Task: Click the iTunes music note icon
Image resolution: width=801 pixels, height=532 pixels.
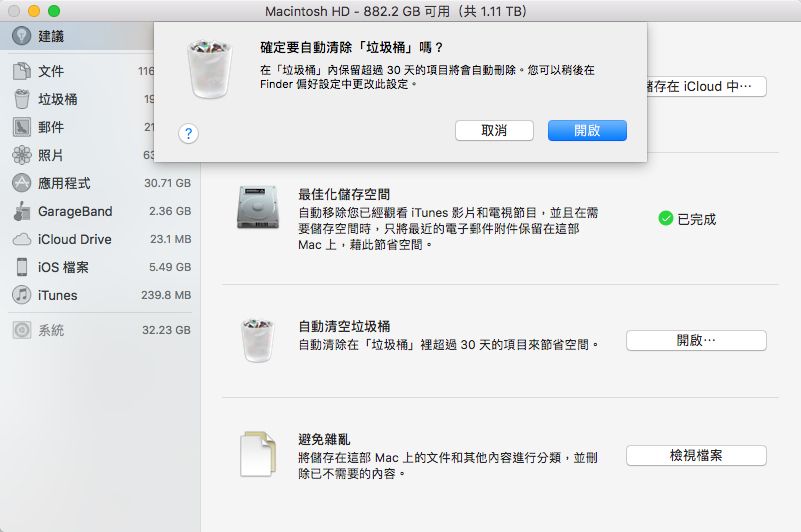Action: pyautogui.click(x=21, y=295)
